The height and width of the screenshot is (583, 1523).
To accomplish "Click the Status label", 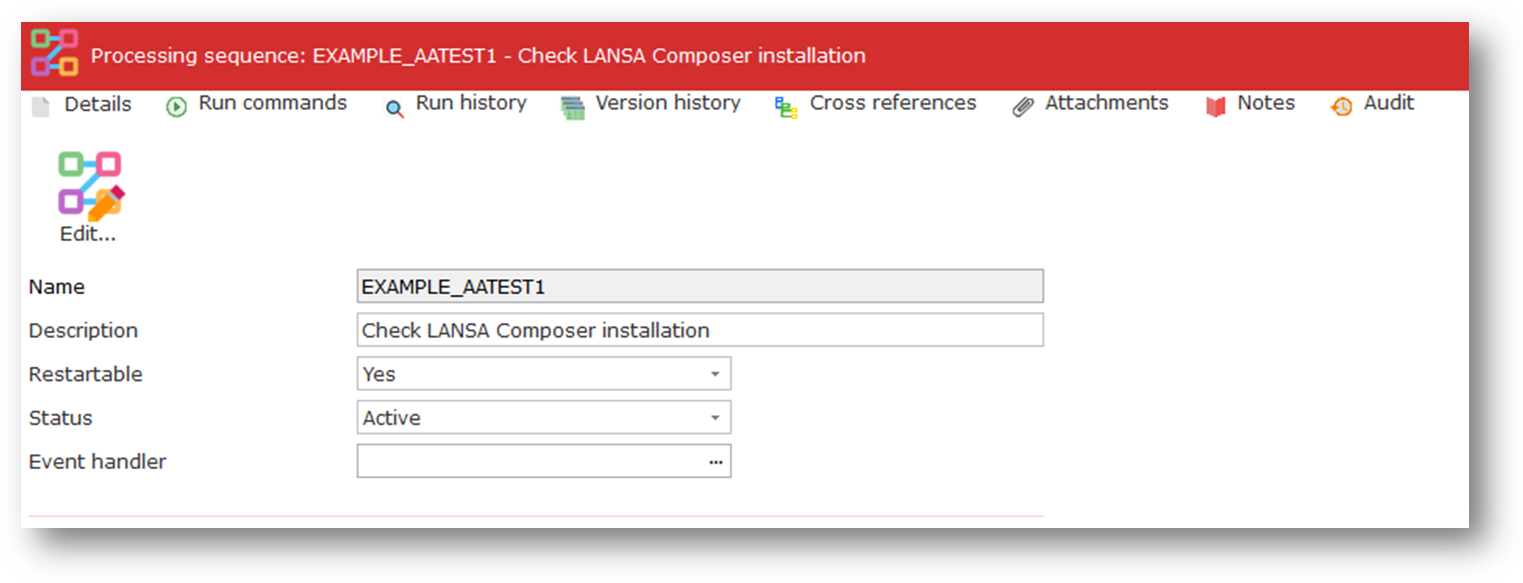I will (x=61, y=418).
